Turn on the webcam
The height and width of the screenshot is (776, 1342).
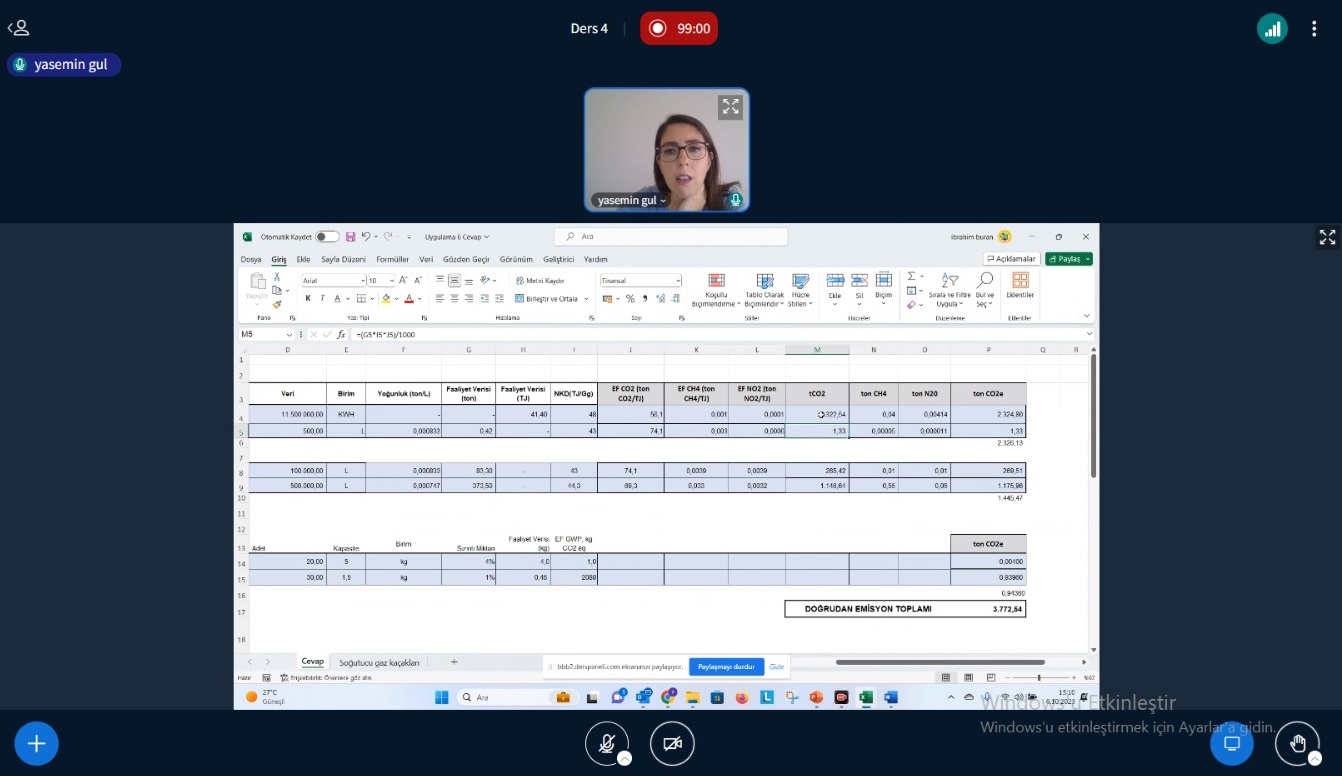[672, 743]
